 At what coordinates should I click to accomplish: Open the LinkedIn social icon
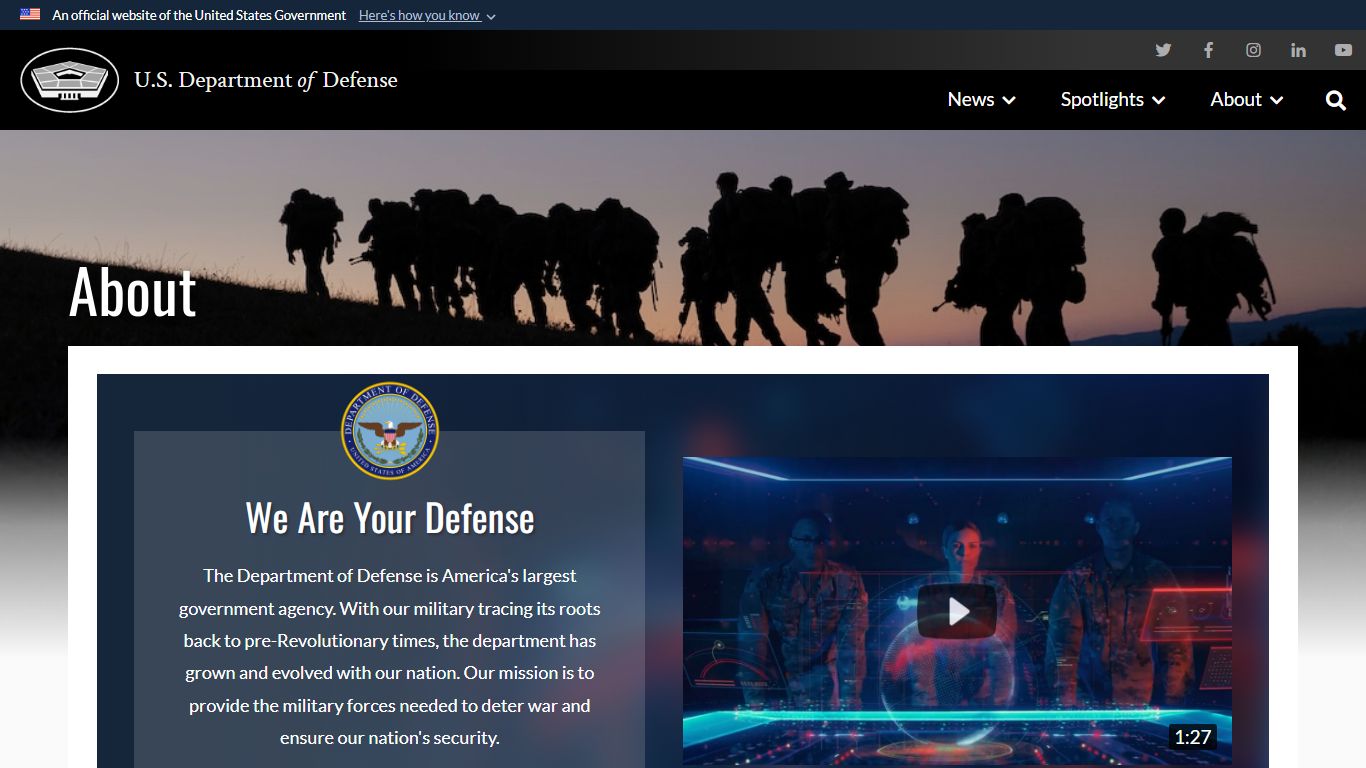(x=1298, y=50)
